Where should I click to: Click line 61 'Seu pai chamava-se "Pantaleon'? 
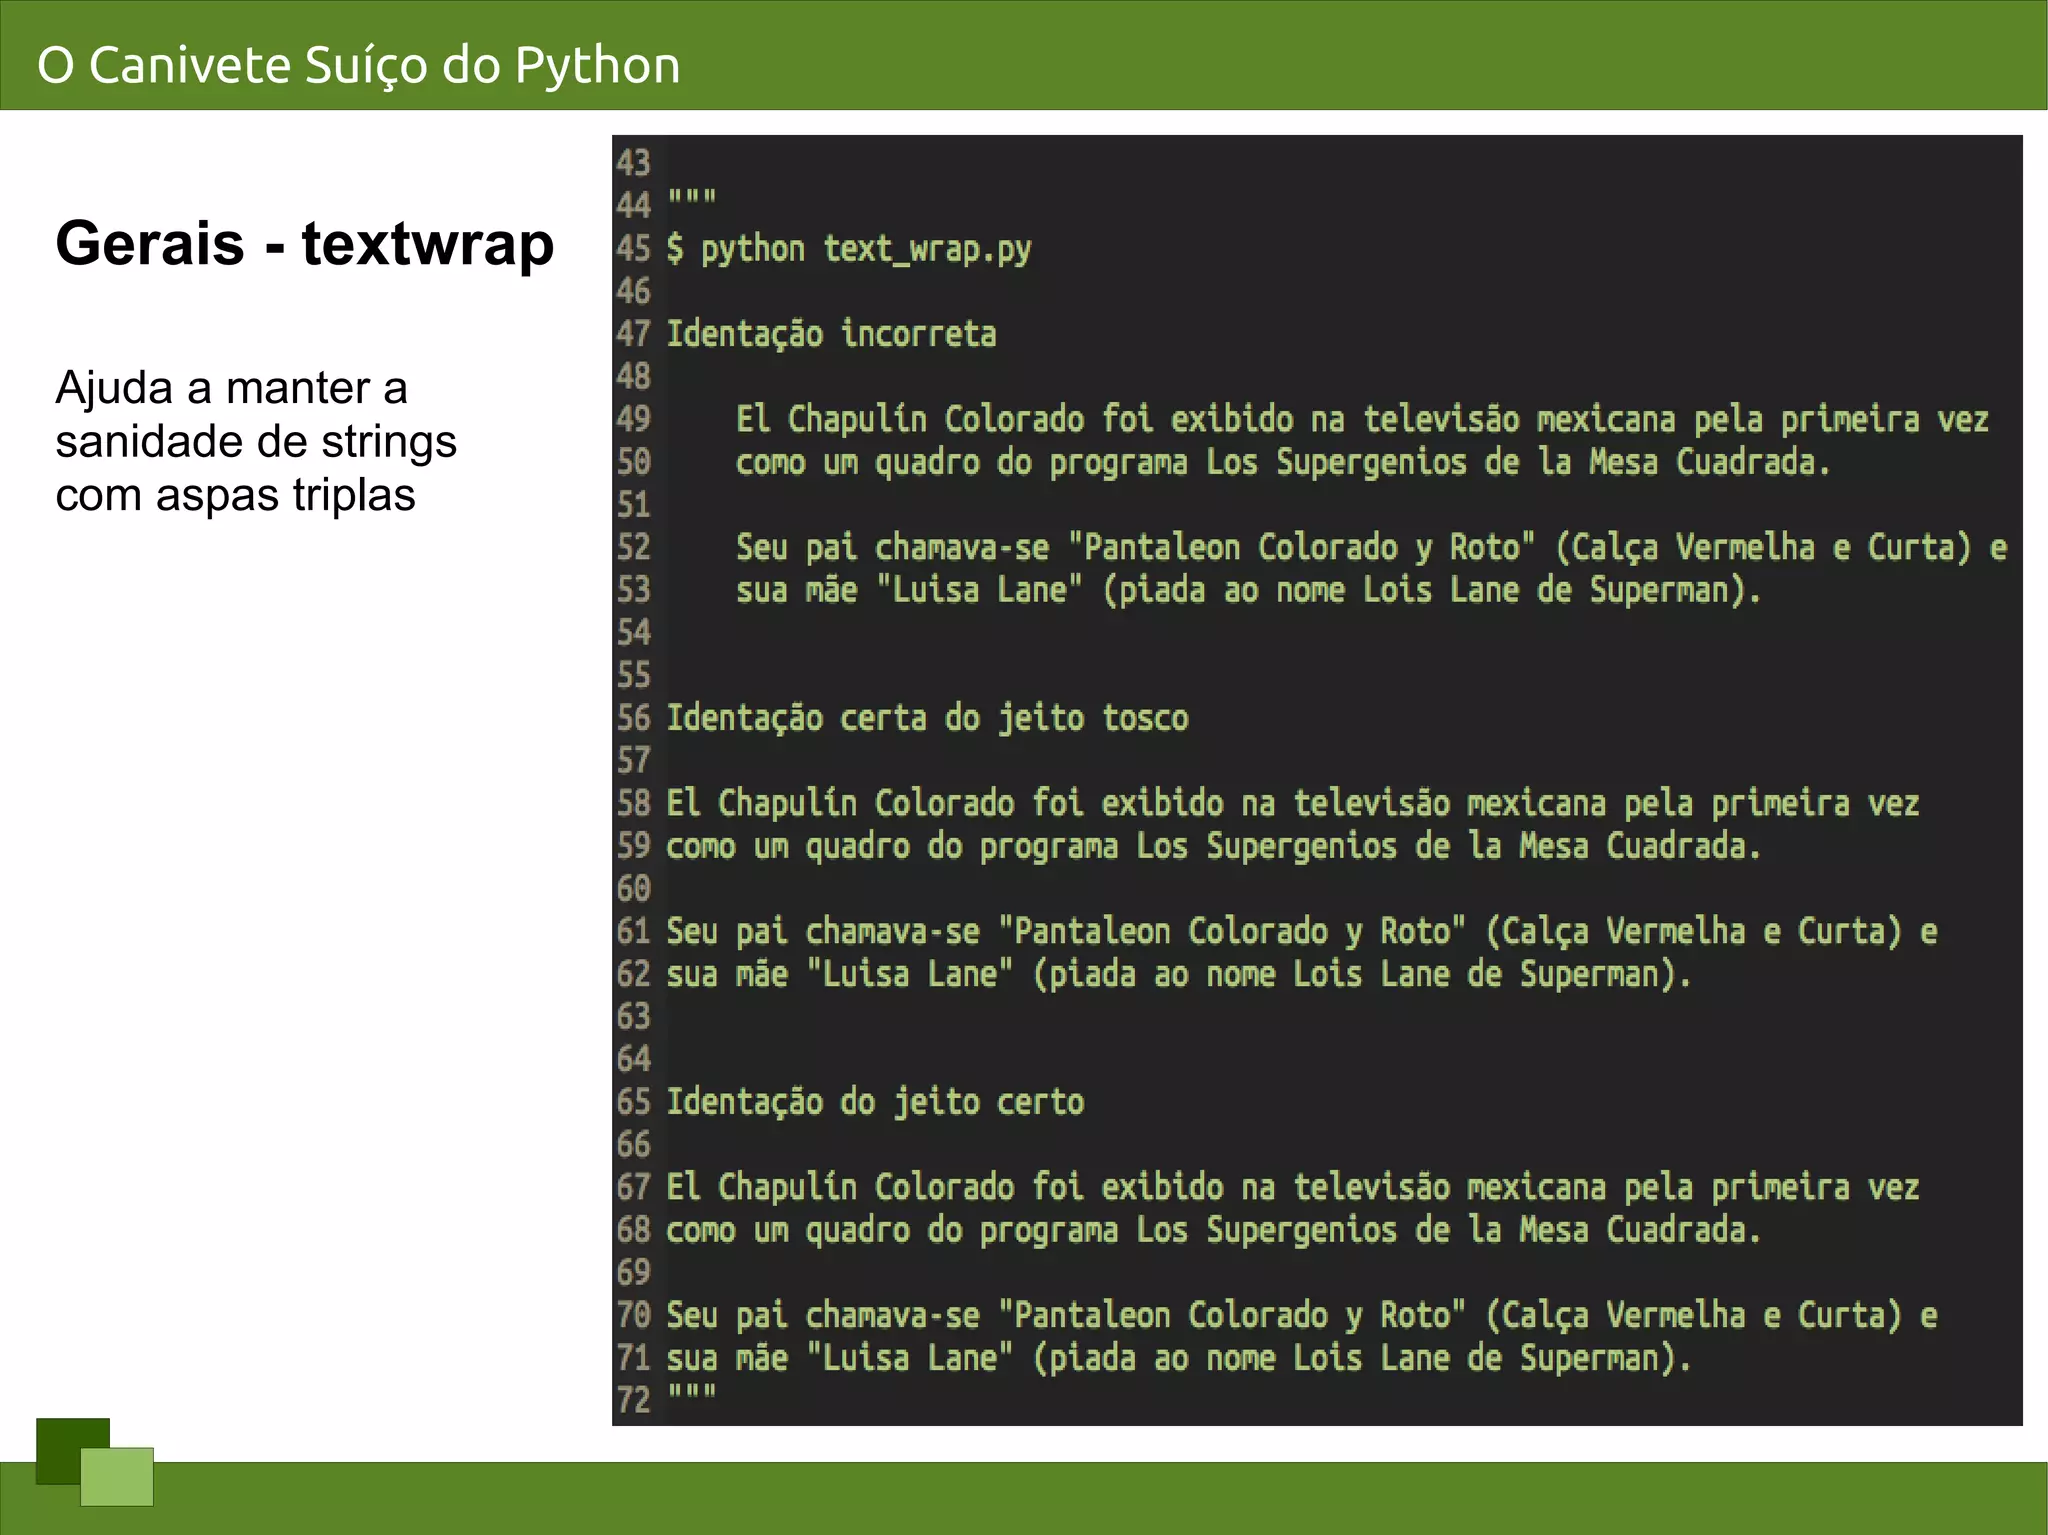click(918, 931)
